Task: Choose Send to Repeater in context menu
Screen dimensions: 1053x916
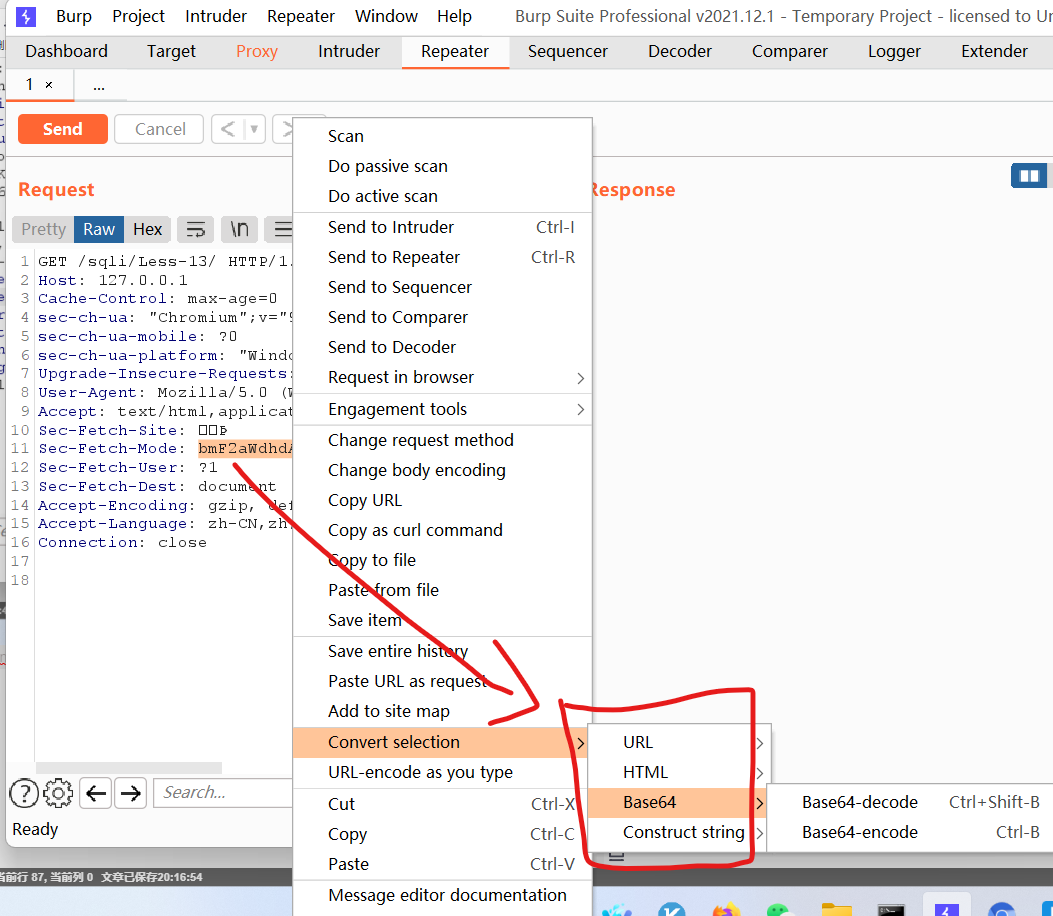Action: [x=443, y=258]
